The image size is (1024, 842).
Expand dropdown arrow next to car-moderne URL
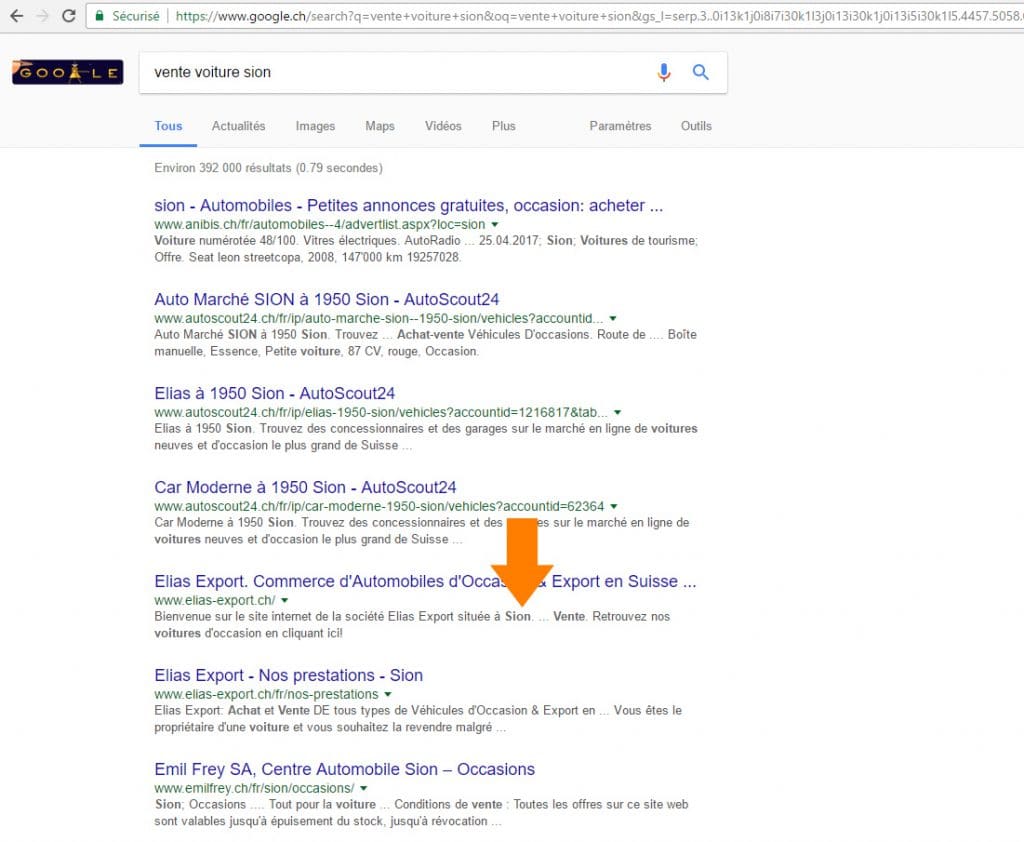click(x=614, y=507)
